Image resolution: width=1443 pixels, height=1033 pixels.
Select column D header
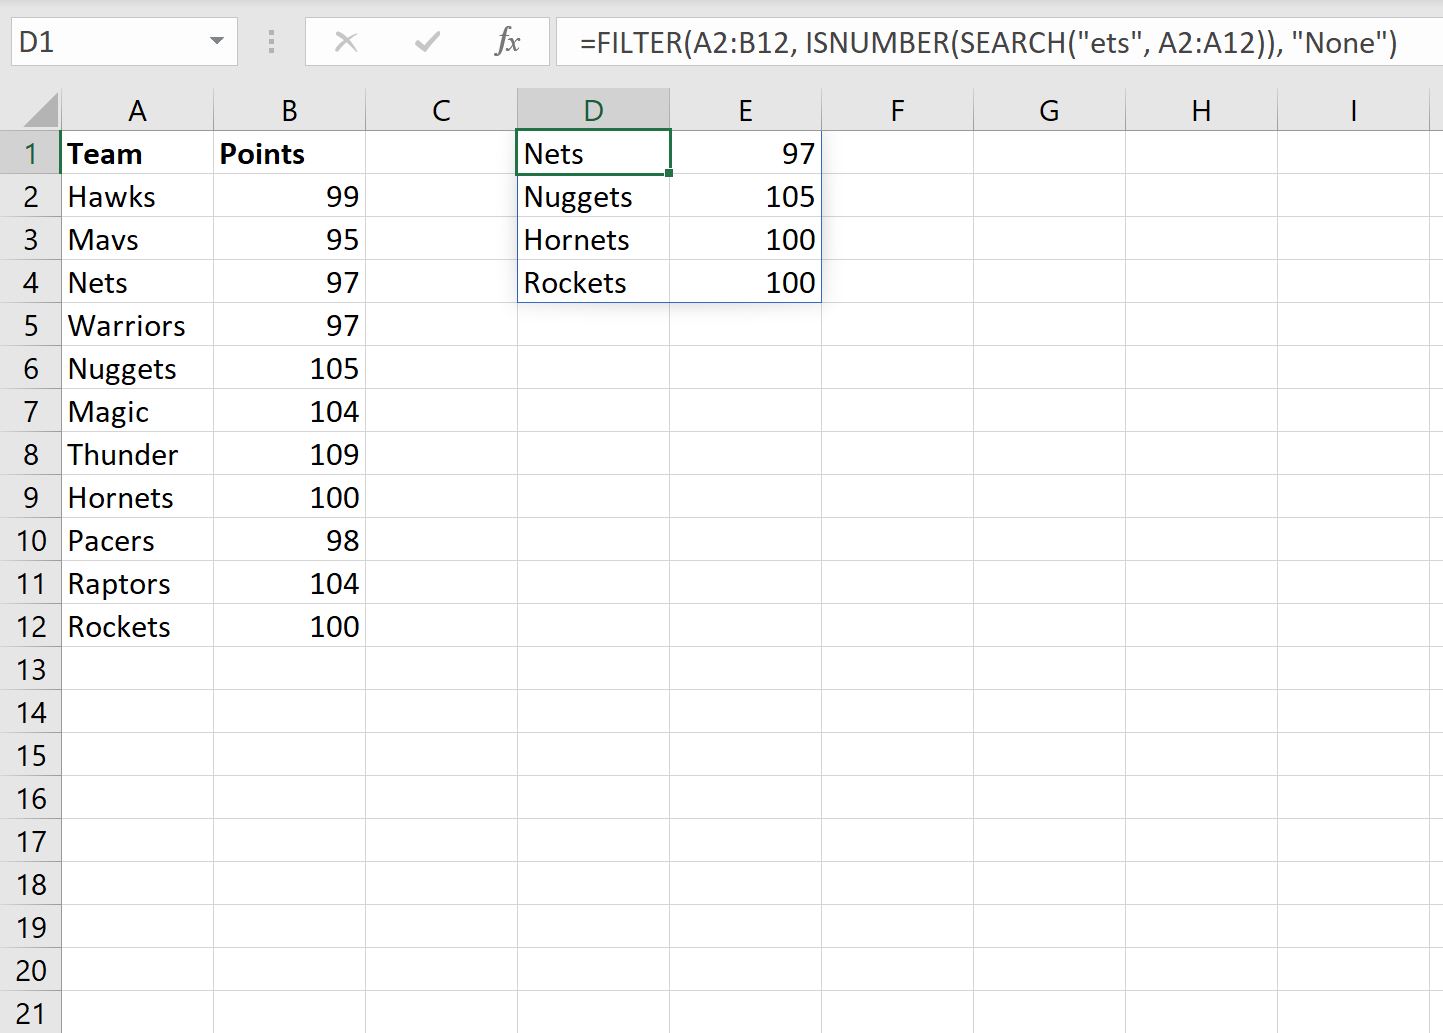click(593, 109)
